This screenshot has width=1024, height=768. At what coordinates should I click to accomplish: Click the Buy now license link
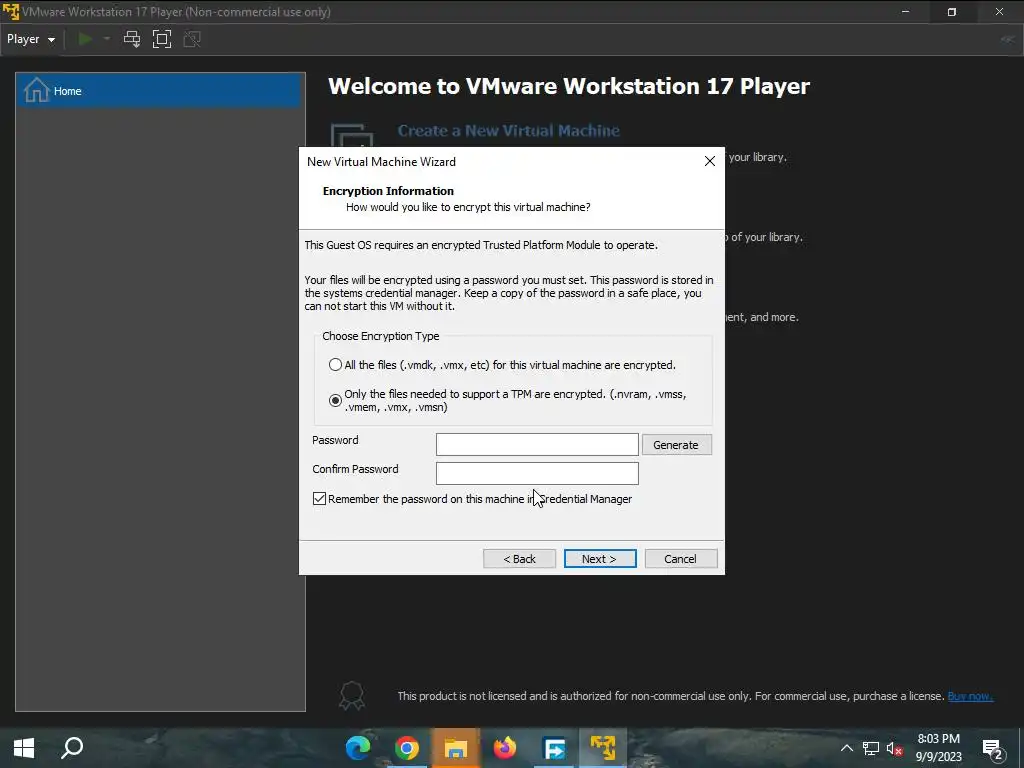click(970, 696)
